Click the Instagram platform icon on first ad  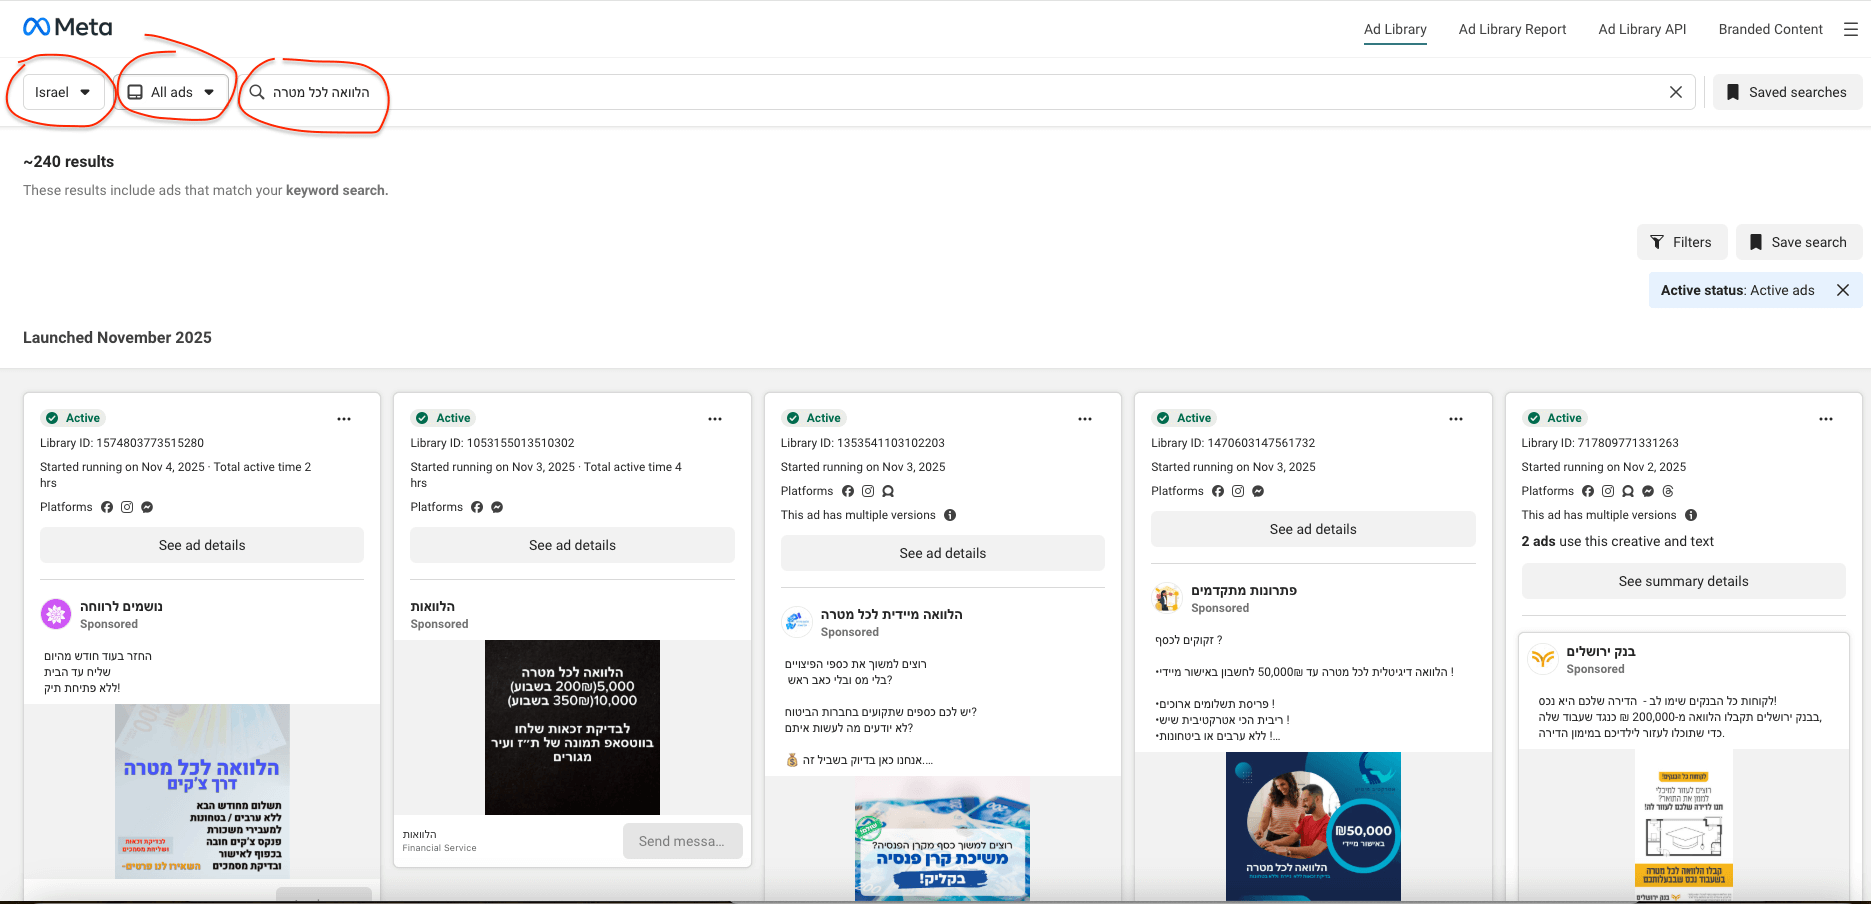pyautogui.click(x=126, y=507)
